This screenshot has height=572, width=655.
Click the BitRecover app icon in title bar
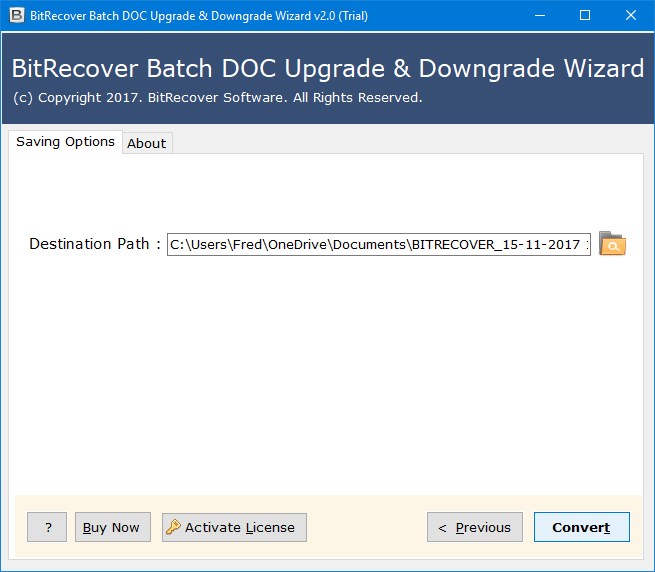(x=16, y=15)
